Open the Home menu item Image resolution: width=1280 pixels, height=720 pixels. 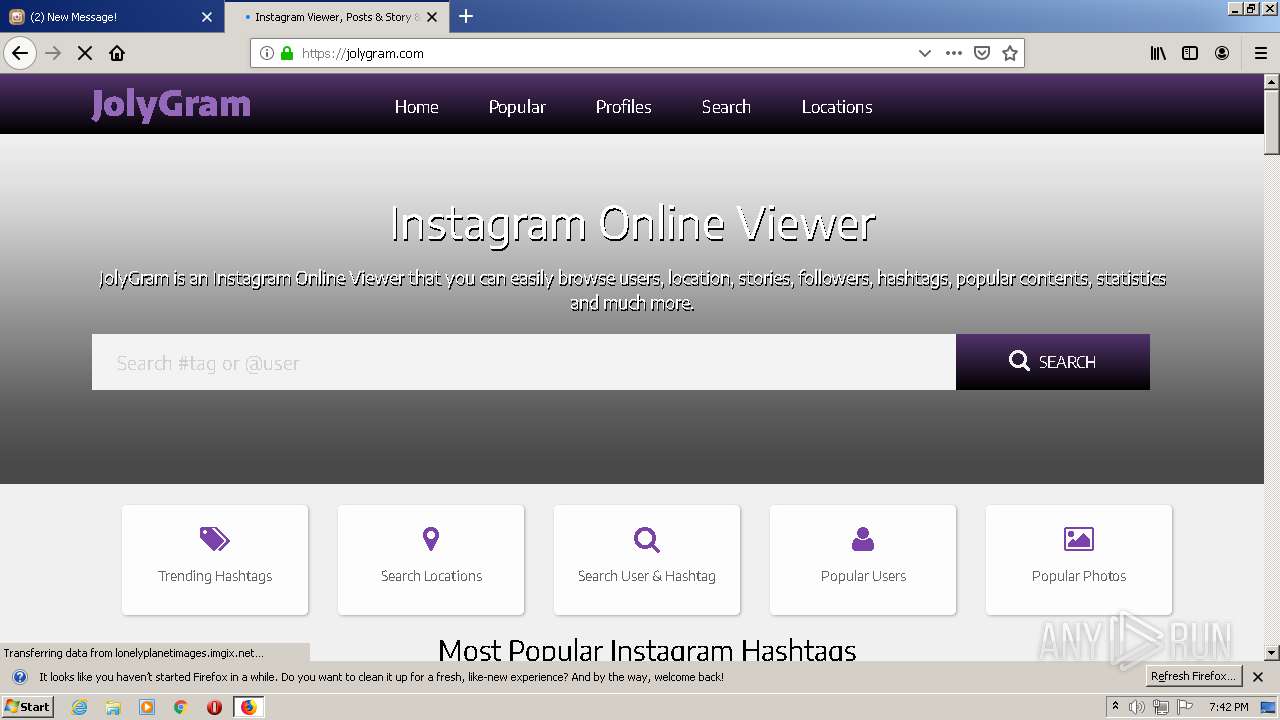point(416,107)
